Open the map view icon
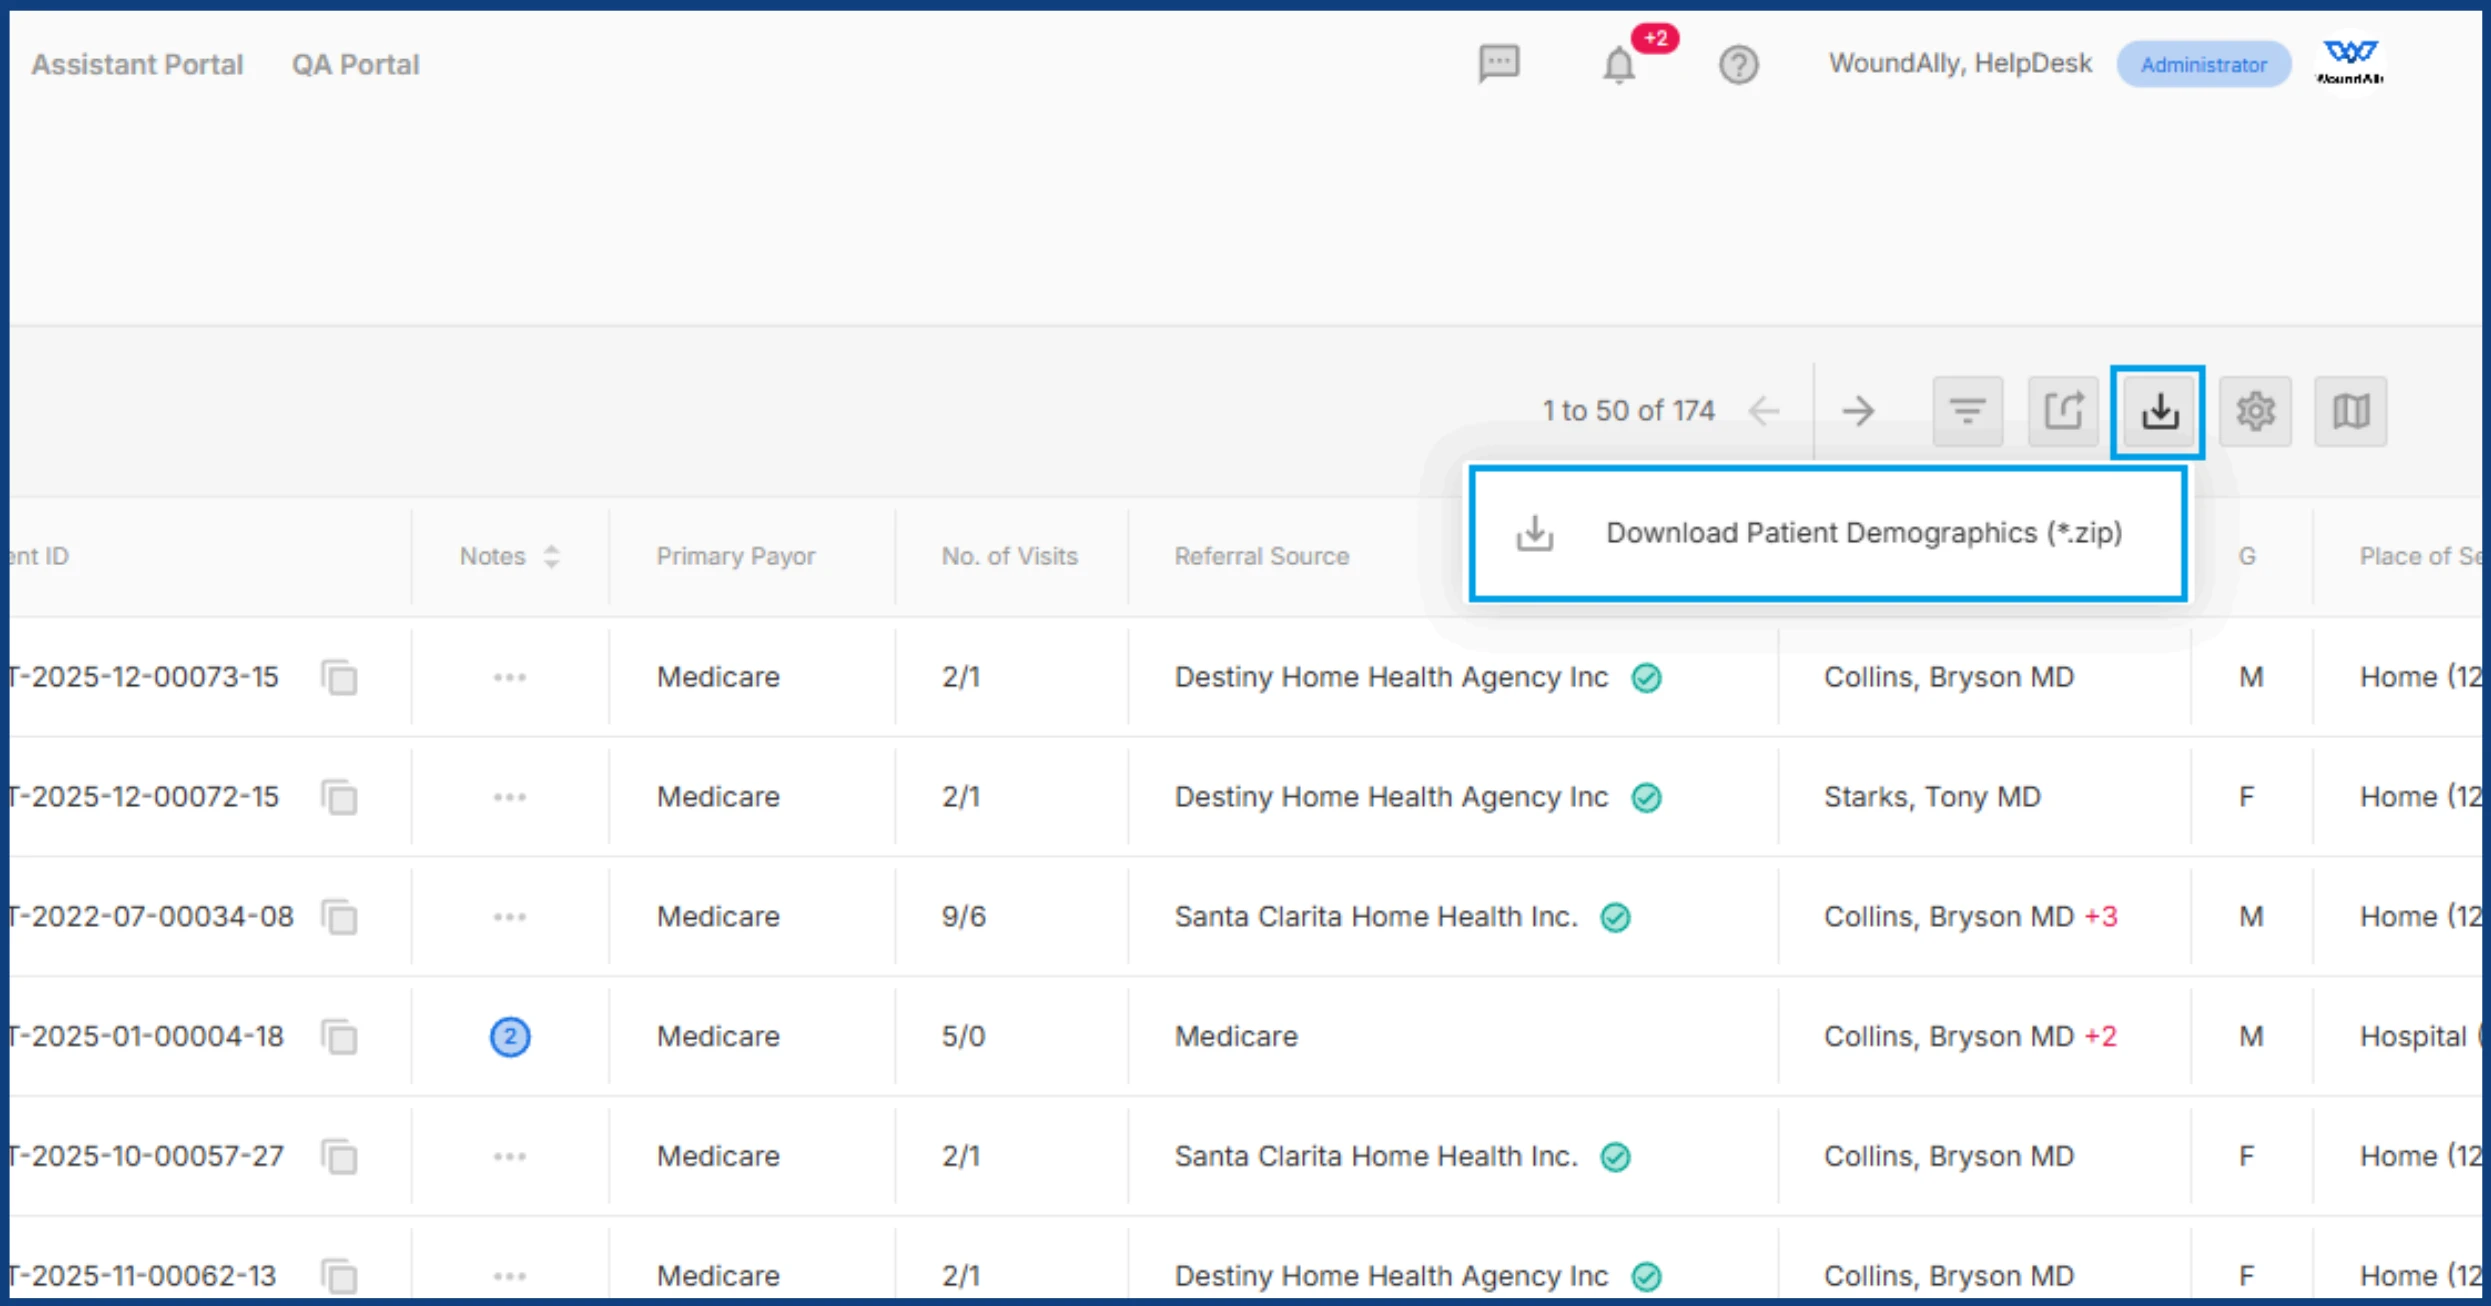Image resolution: width=2491 pixels, height=1306 pixels. point(2350,411)
